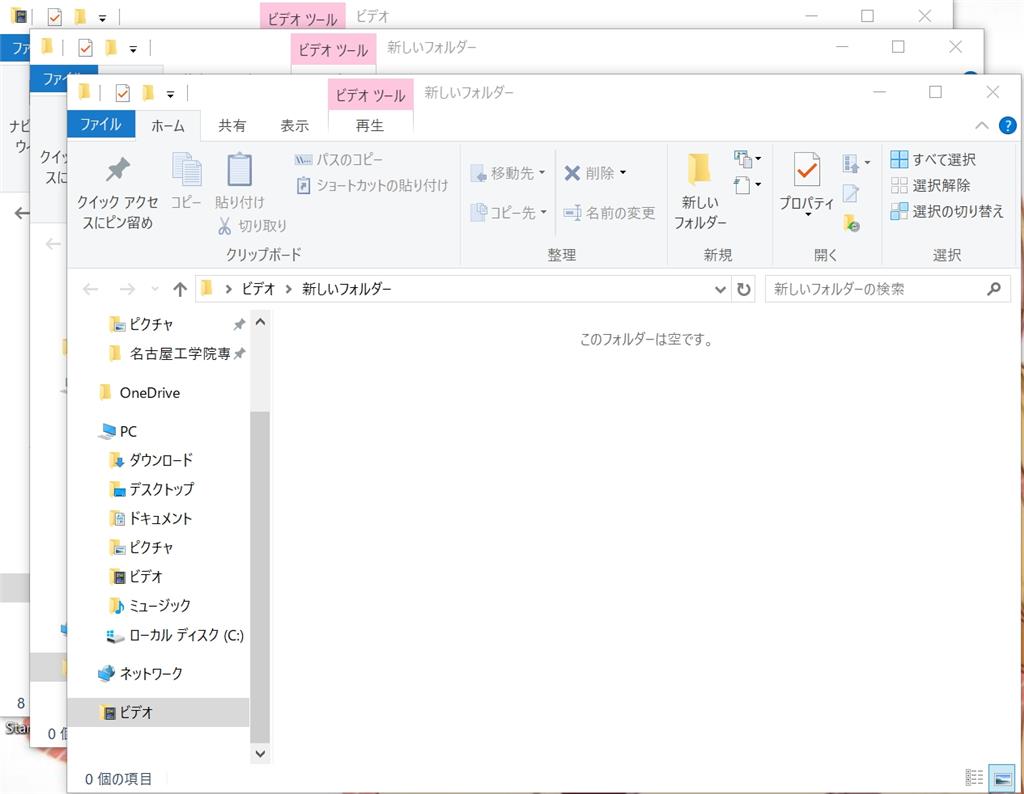Go forward with the right arrow
Viewport: 1024px width, 794px height.
coord(127,289)
